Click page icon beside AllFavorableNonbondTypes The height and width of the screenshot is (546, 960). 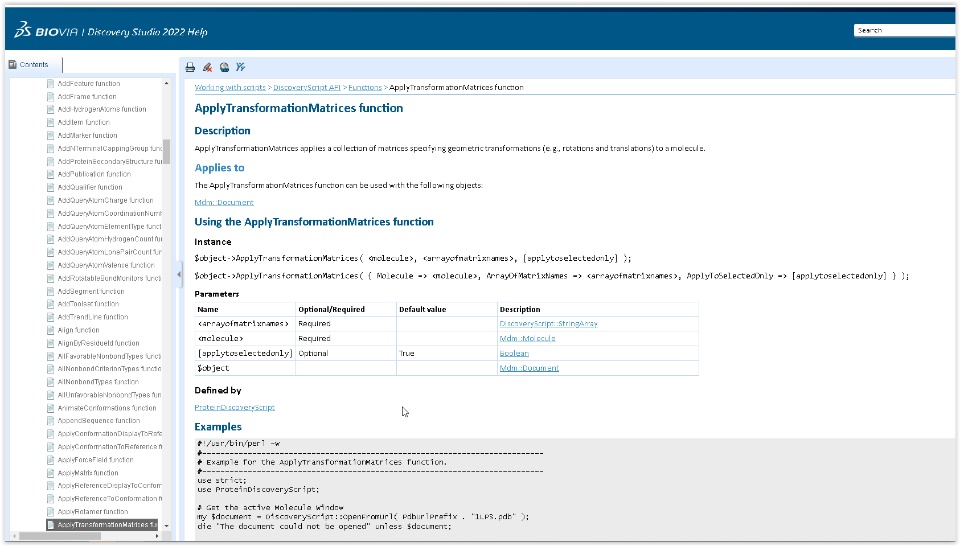click(51, 356)
